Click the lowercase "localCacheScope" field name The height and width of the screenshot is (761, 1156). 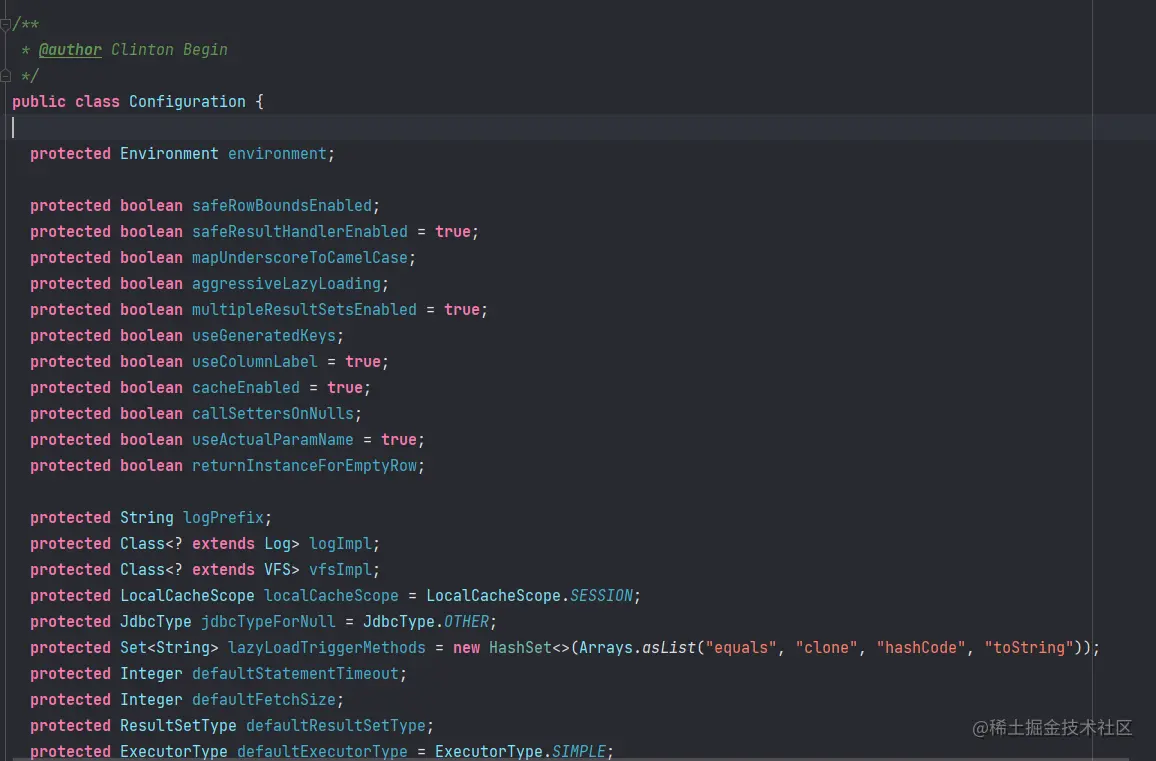coord(332,595)
